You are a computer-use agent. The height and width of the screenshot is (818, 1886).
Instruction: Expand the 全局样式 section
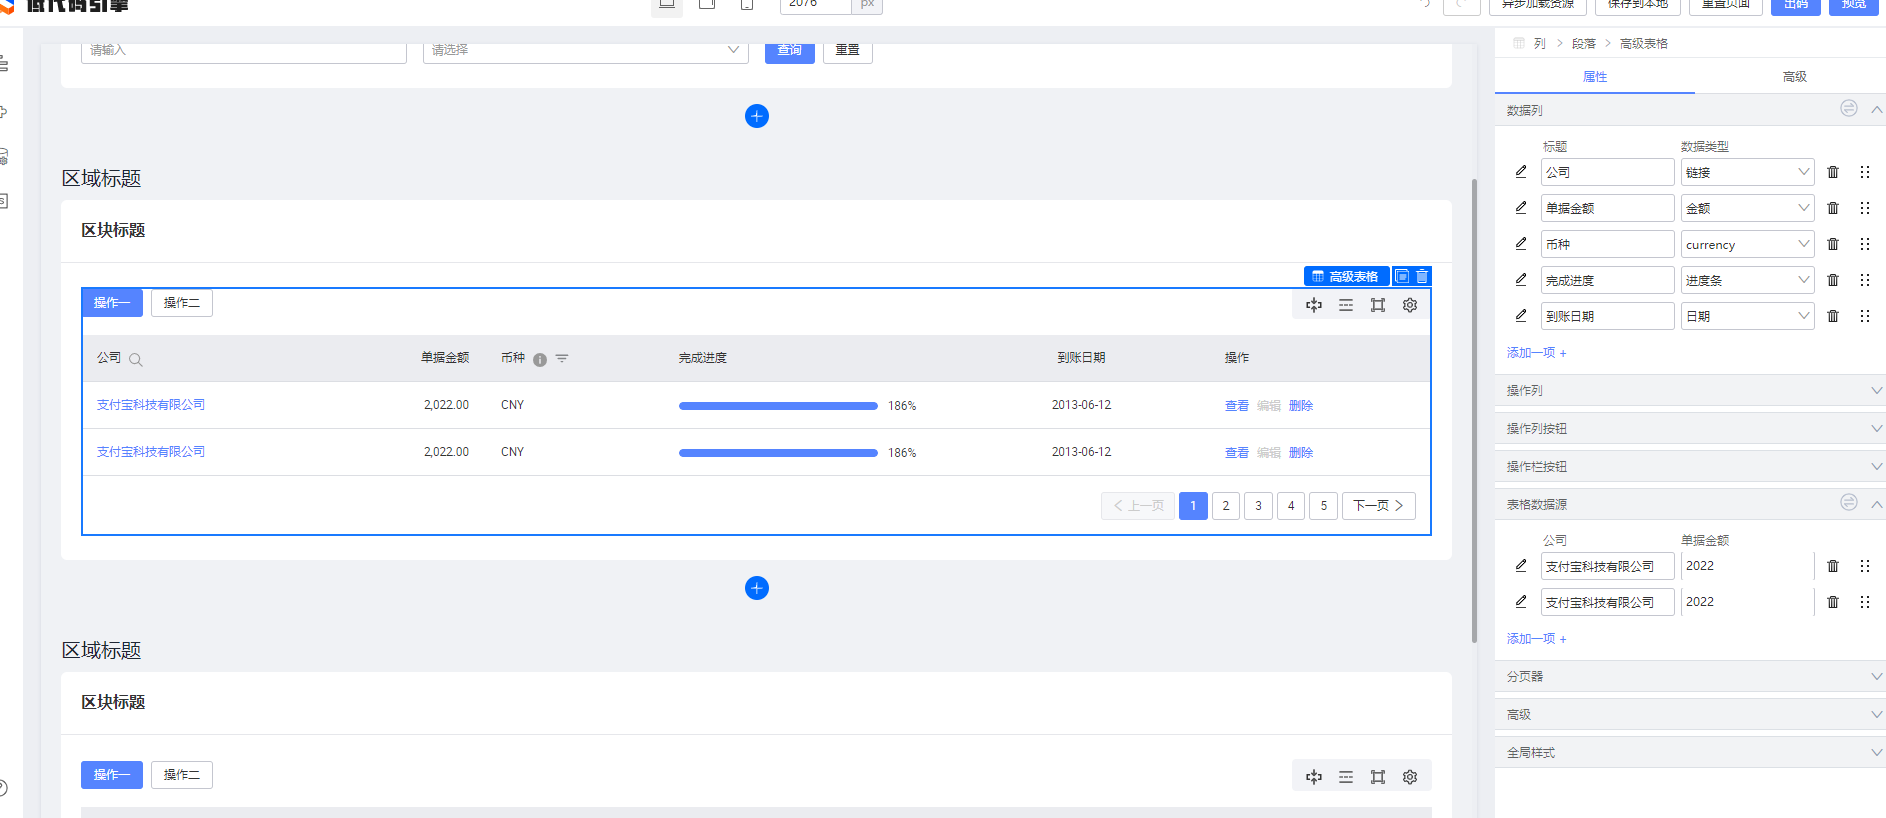pos(1690,752)
